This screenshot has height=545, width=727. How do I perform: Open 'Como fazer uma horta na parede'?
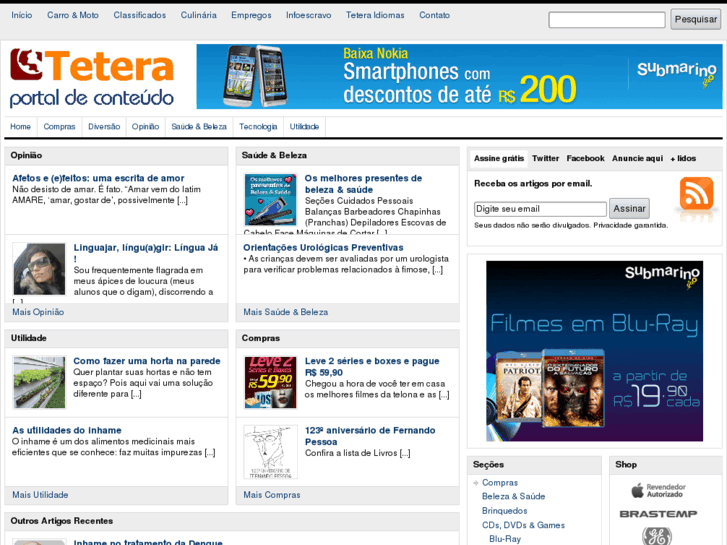pyautogui.click(x=147, y=361)
